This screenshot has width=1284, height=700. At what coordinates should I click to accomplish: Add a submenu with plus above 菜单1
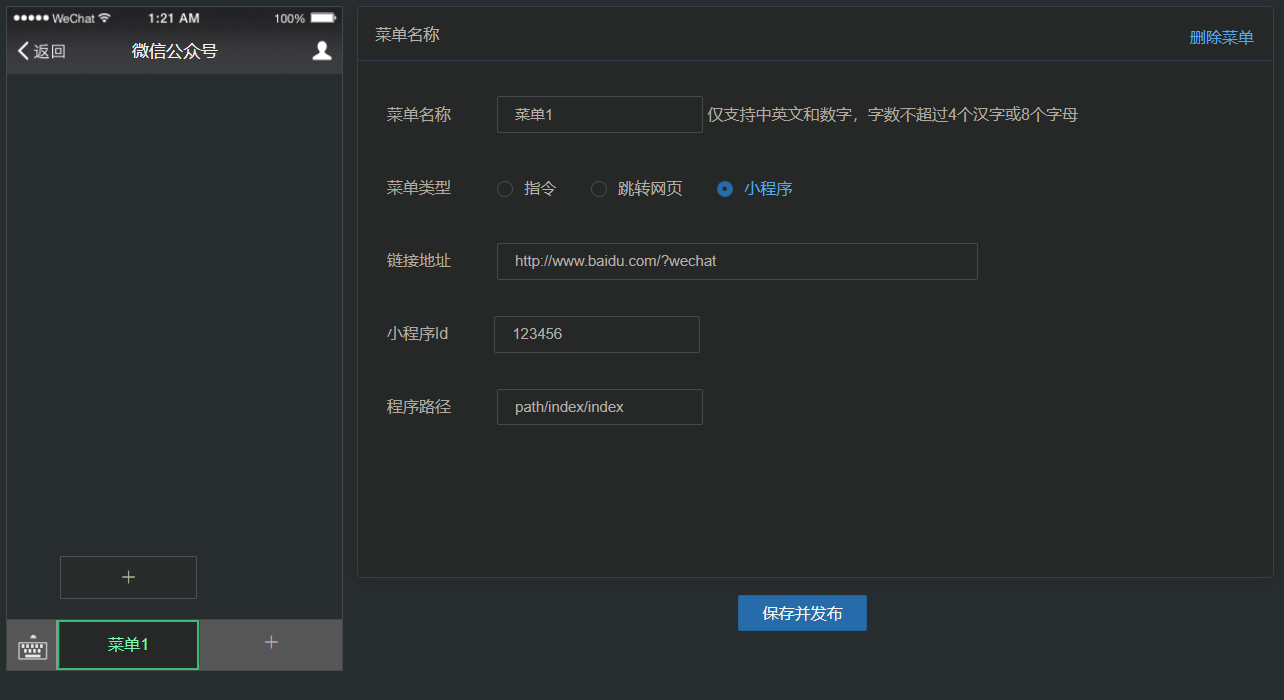[x=128, y=577]
